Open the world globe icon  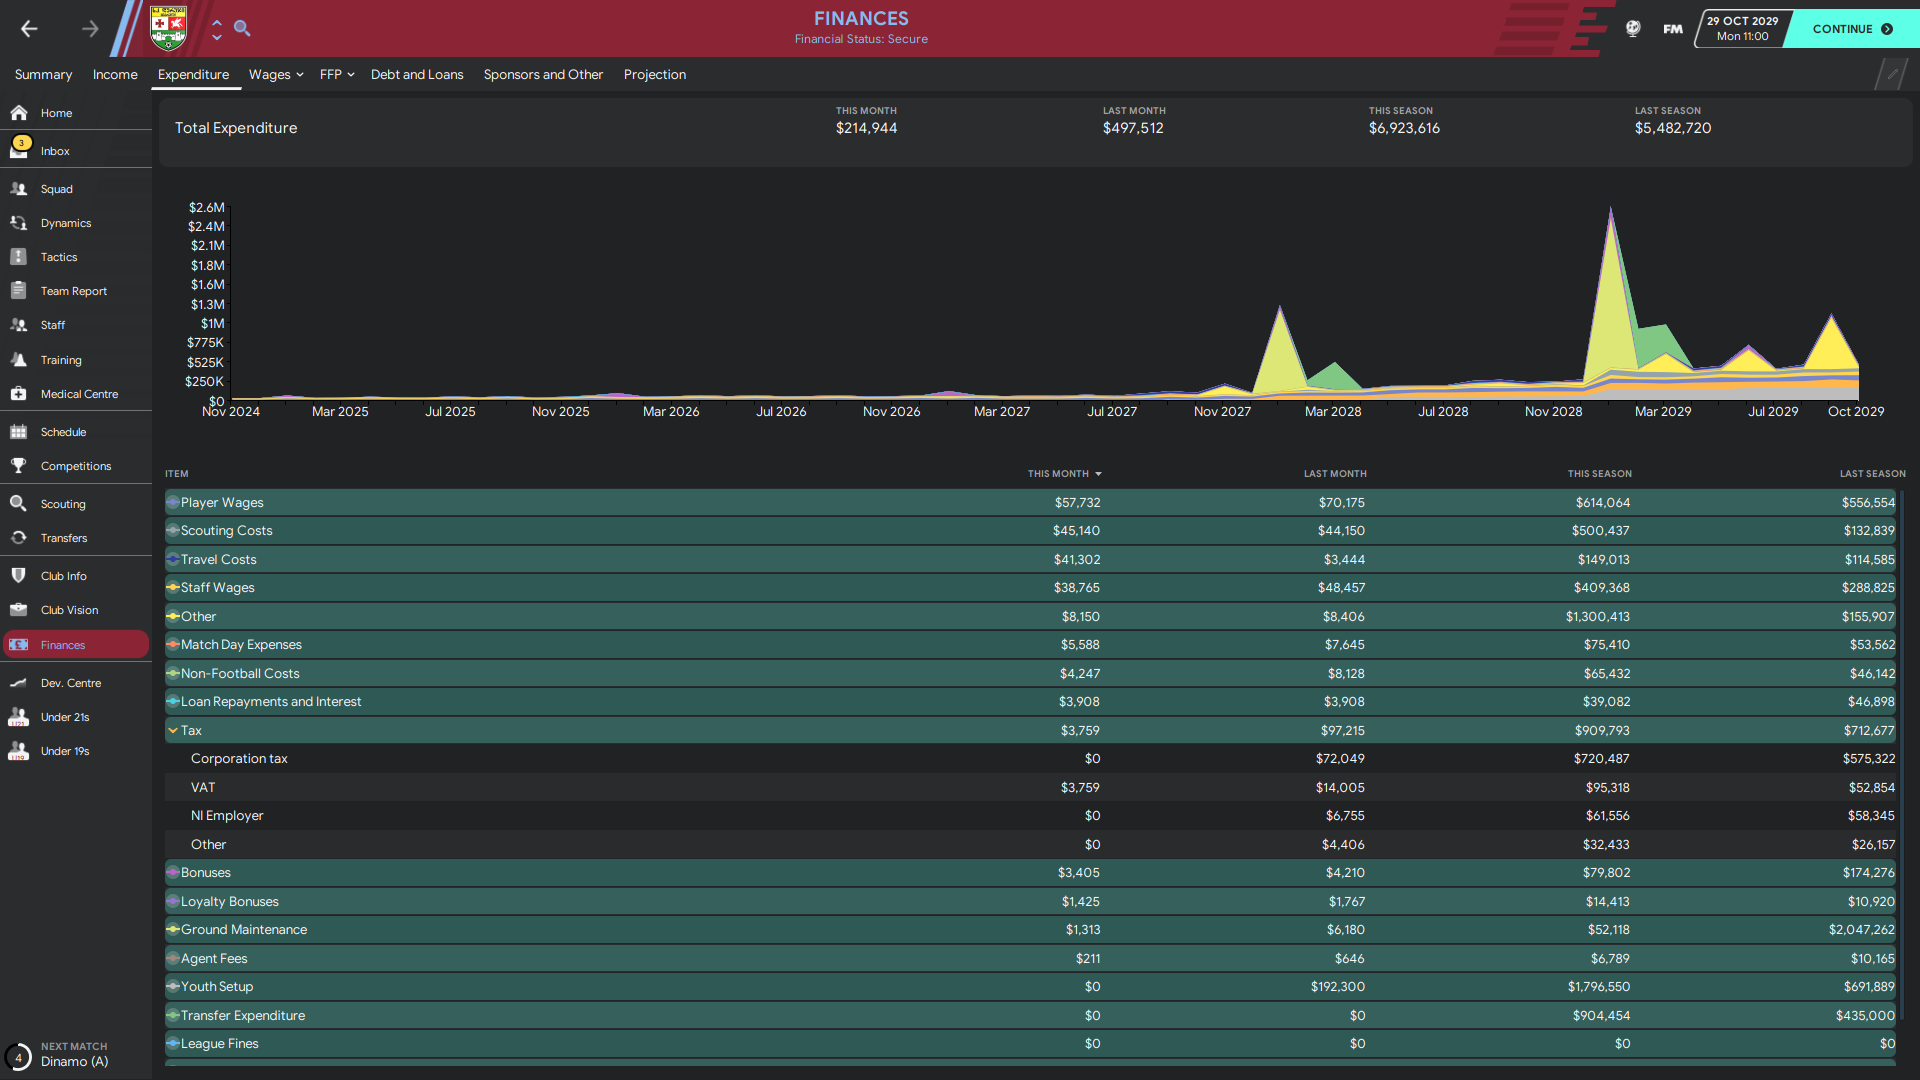pyautogui.click(x=1633, y=29)
